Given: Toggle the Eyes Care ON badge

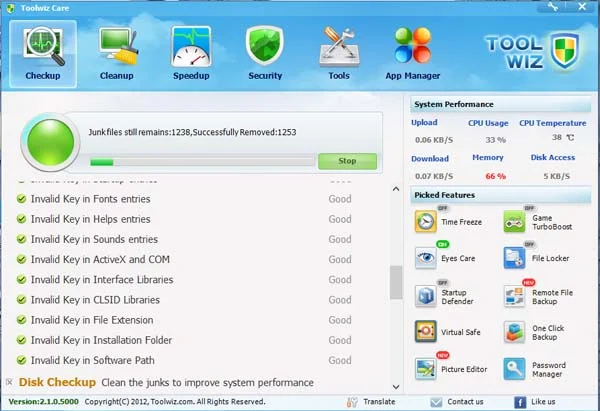Looking at the screenshot, I should click(443, 244).
